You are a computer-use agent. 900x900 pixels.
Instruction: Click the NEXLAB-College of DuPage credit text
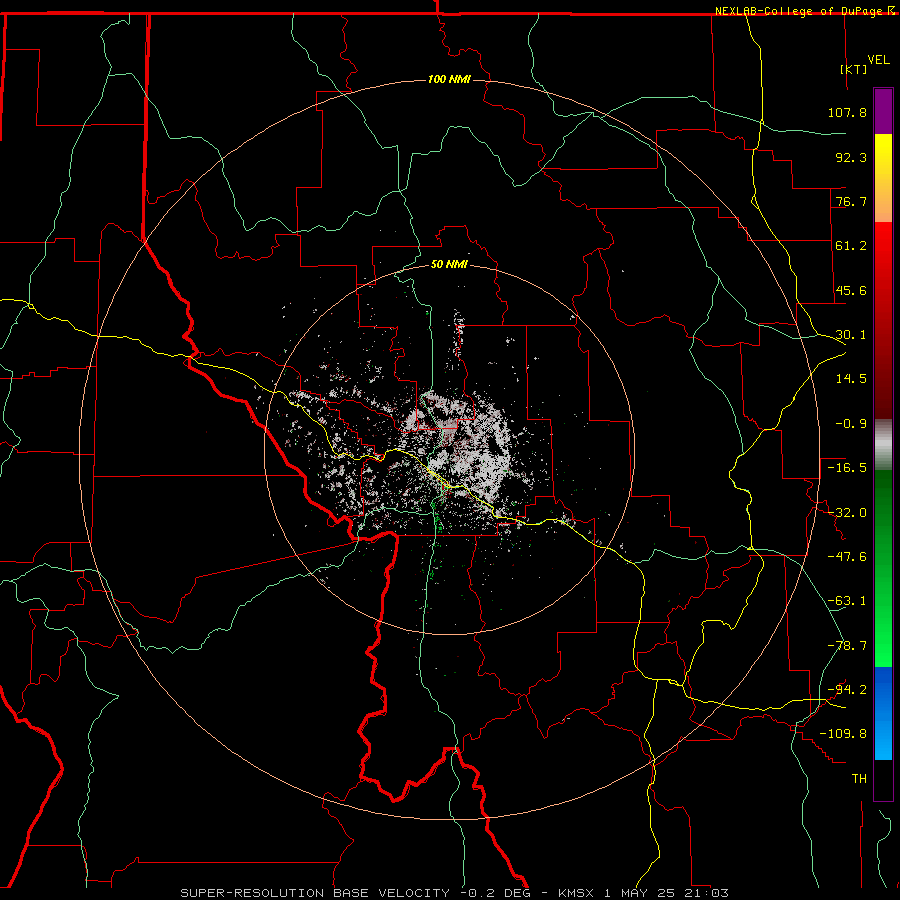tap(800, 11)
